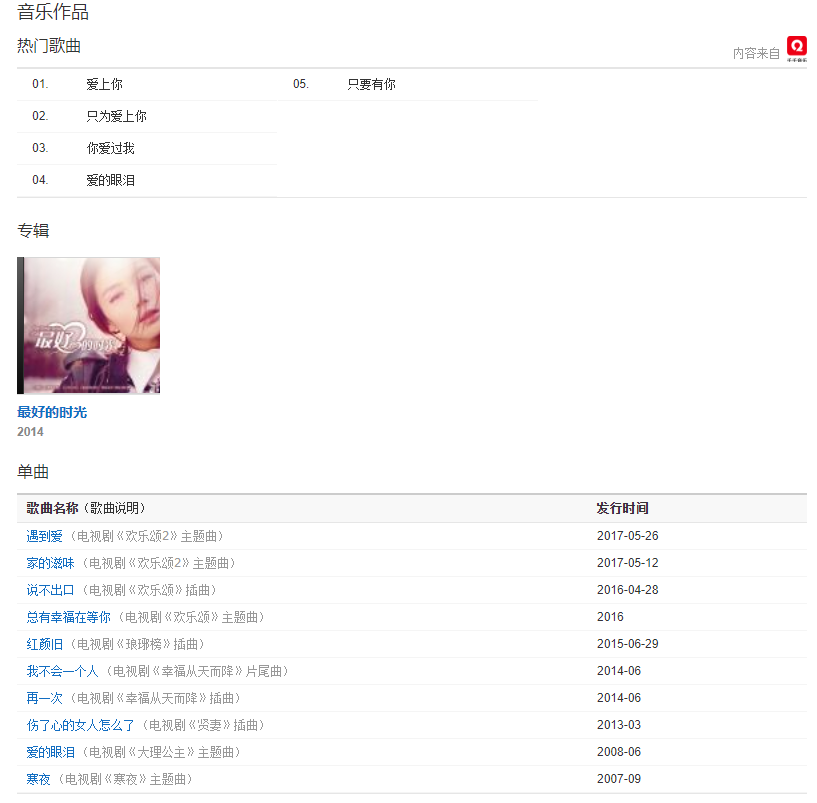
Task: Click single 我不会一个人
Action: click(x=62, y=671)
